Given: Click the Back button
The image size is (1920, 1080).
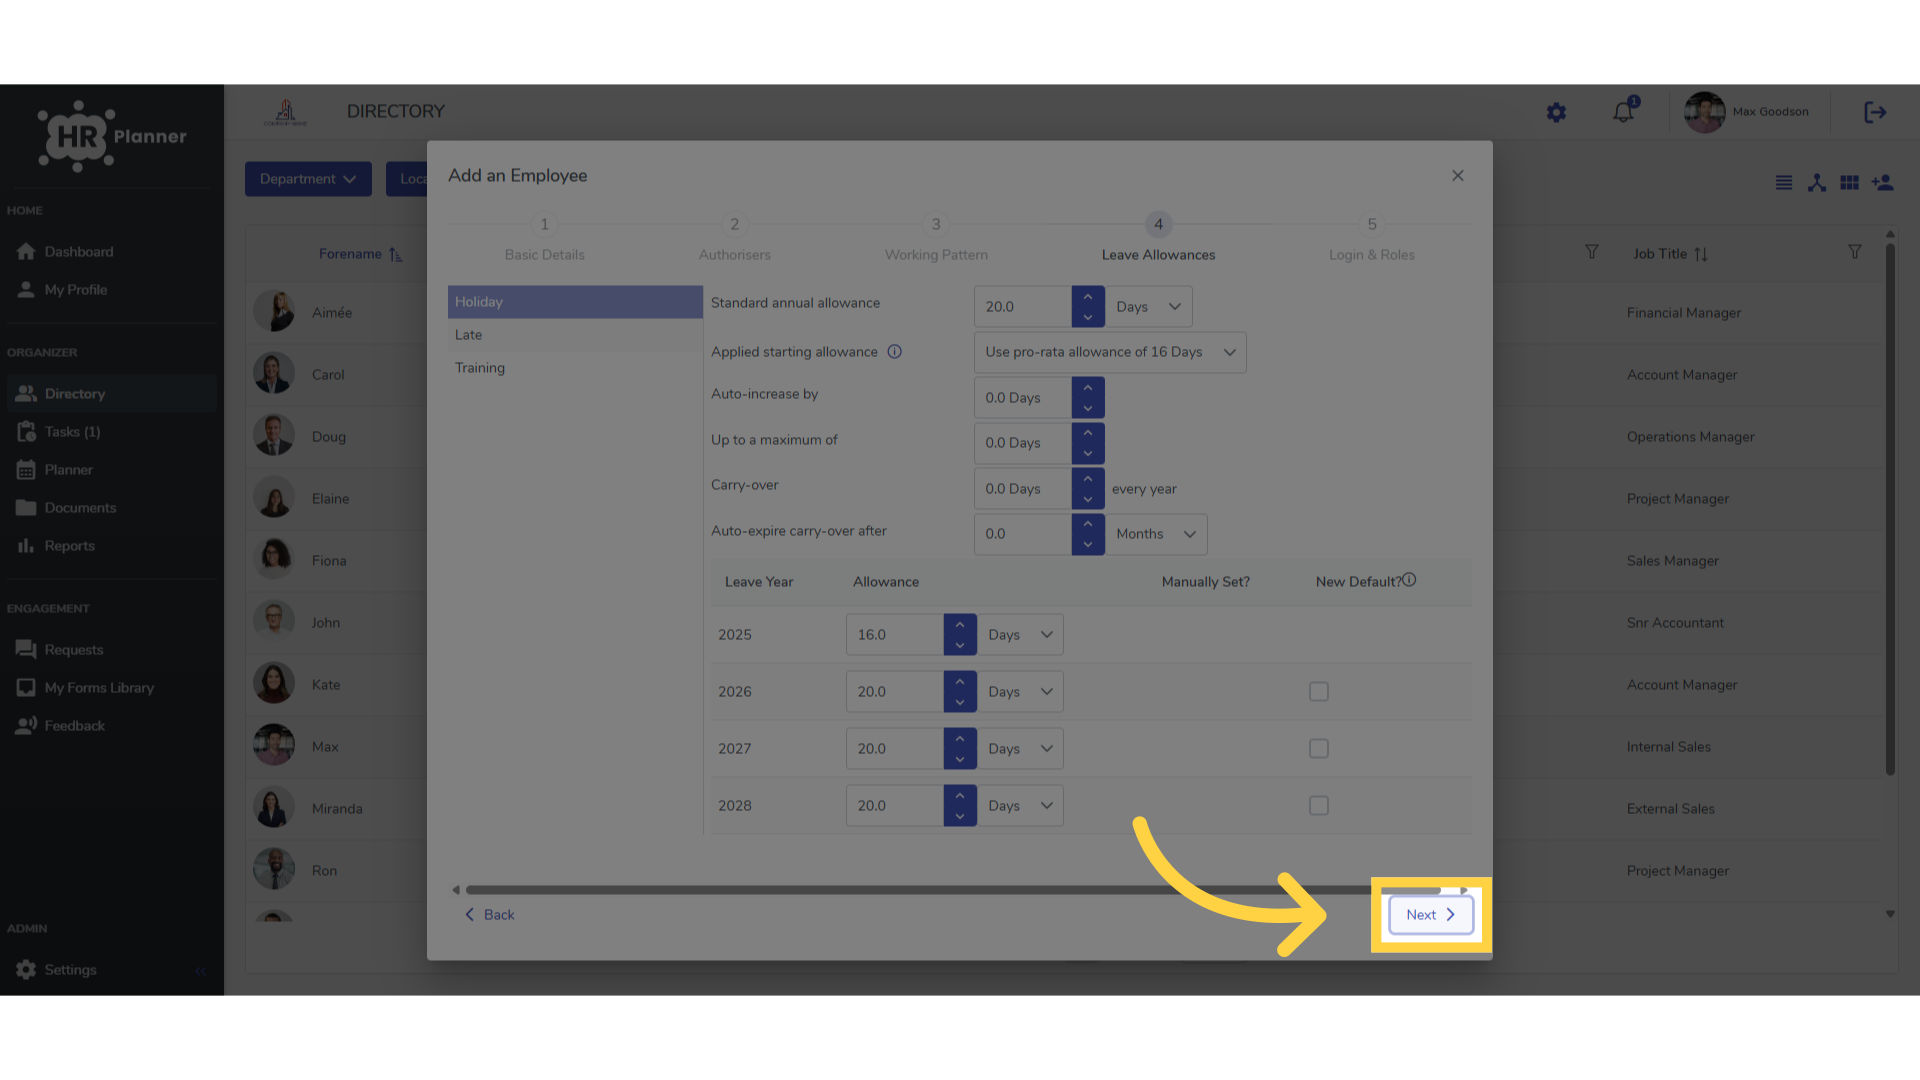Looking at the screenshot, I should 490,915.
